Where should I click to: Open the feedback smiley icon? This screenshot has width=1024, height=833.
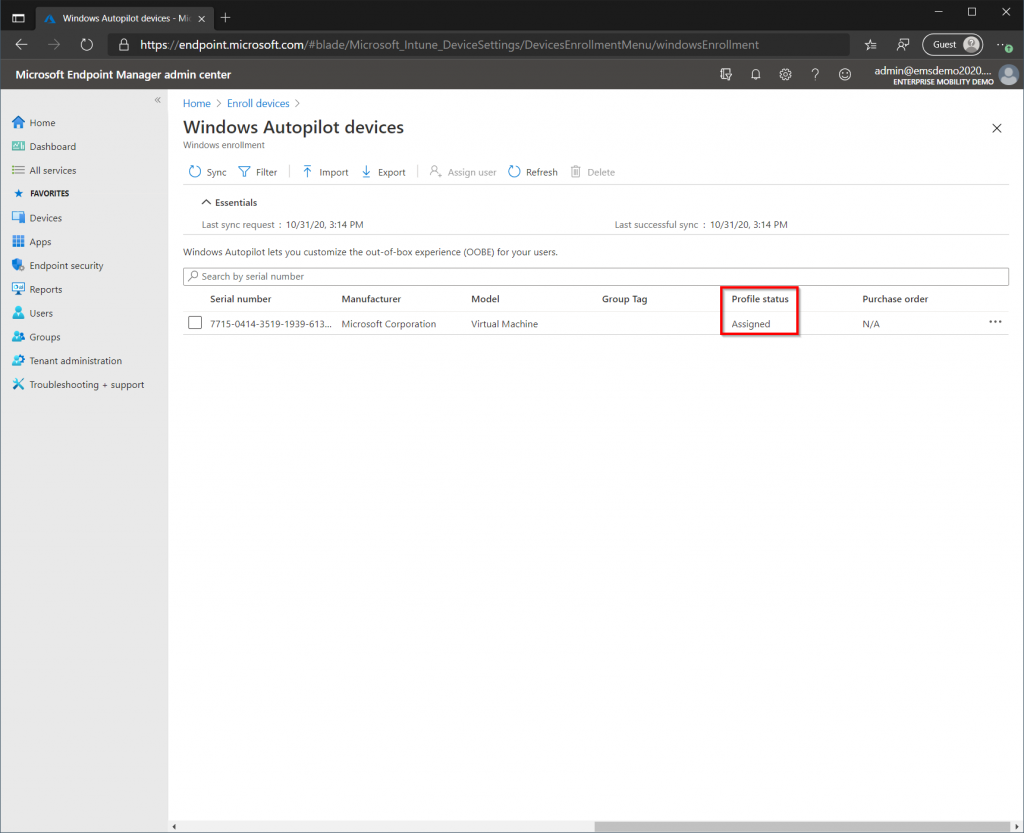pyautogui.click(x=844, y=74)
